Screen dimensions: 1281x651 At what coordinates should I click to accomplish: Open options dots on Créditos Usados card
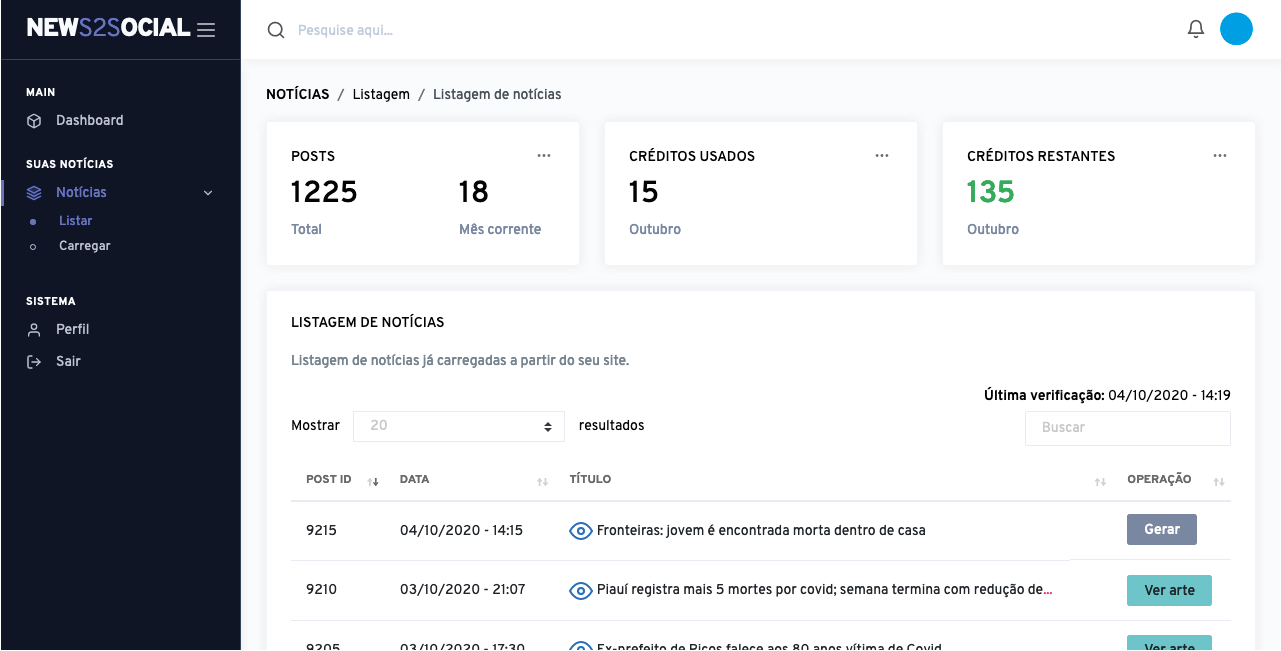click(x=881, y=156)
